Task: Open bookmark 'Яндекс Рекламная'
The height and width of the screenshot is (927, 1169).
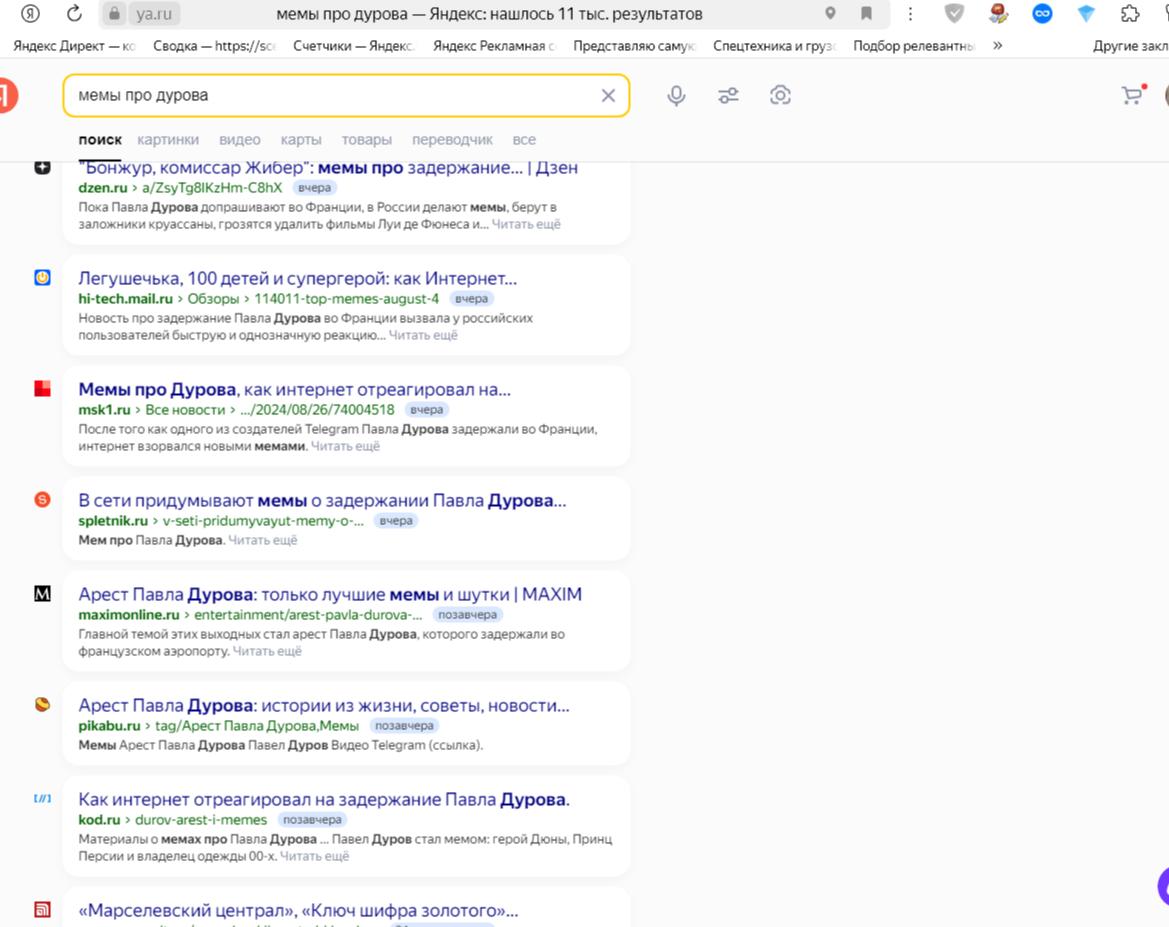Action: [x=494, y=45]
